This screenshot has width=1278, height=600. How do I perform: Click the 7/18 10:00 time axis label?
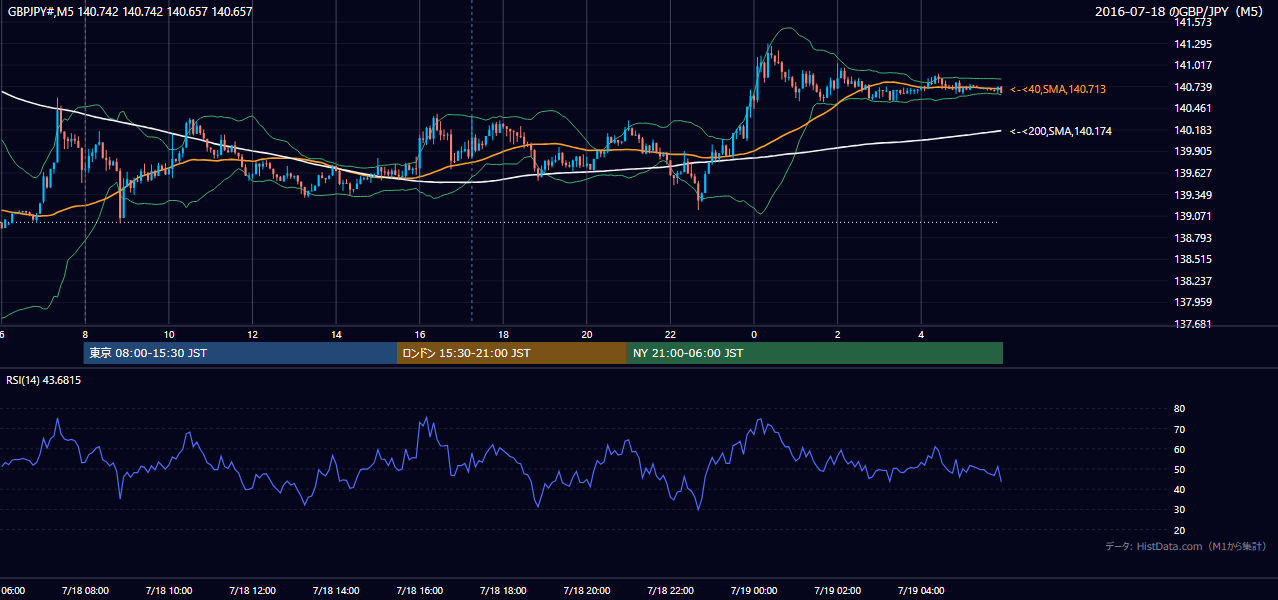(x=168, y=591)
